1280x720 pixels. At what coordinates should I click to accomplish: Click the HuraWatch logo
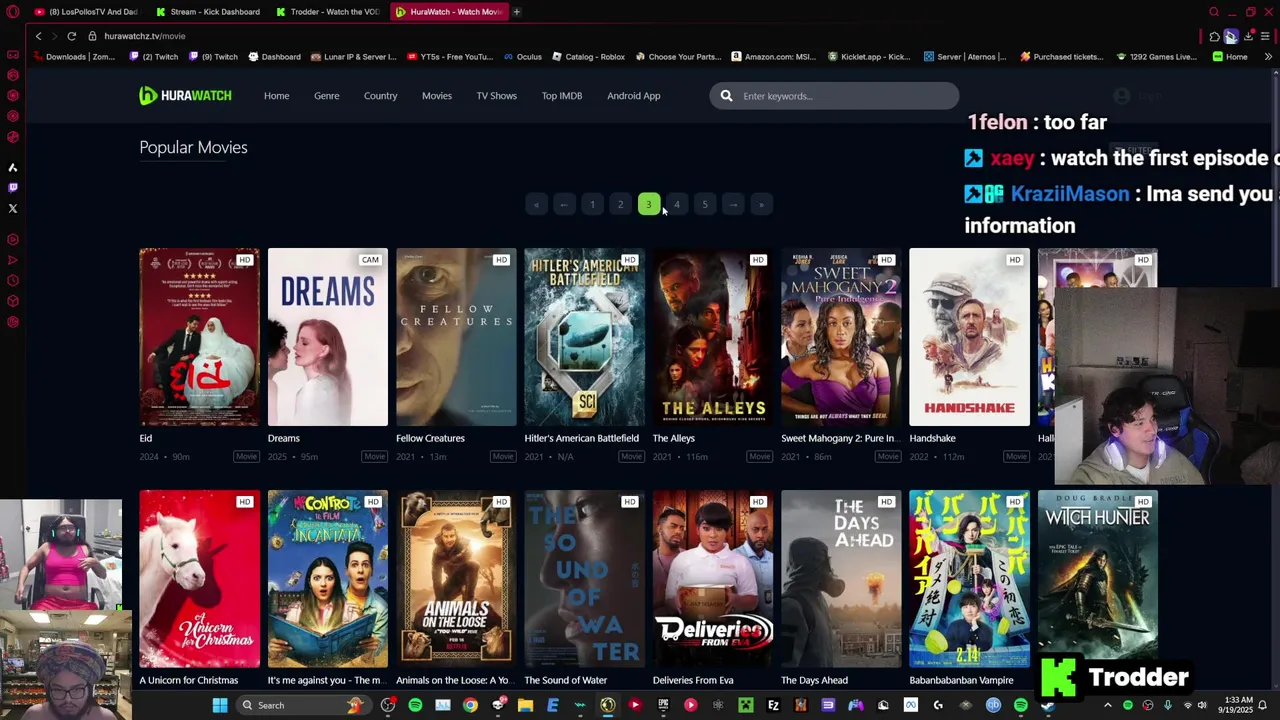tap(185, 96)
